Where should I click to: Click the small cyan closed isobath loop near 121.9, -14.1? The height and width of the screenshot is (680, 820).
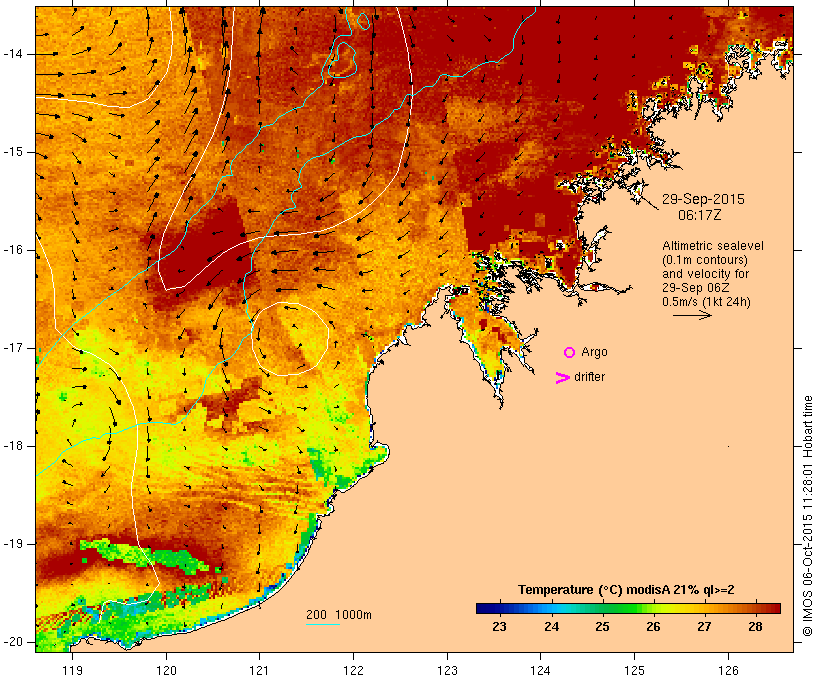click(x=342, y=60)
